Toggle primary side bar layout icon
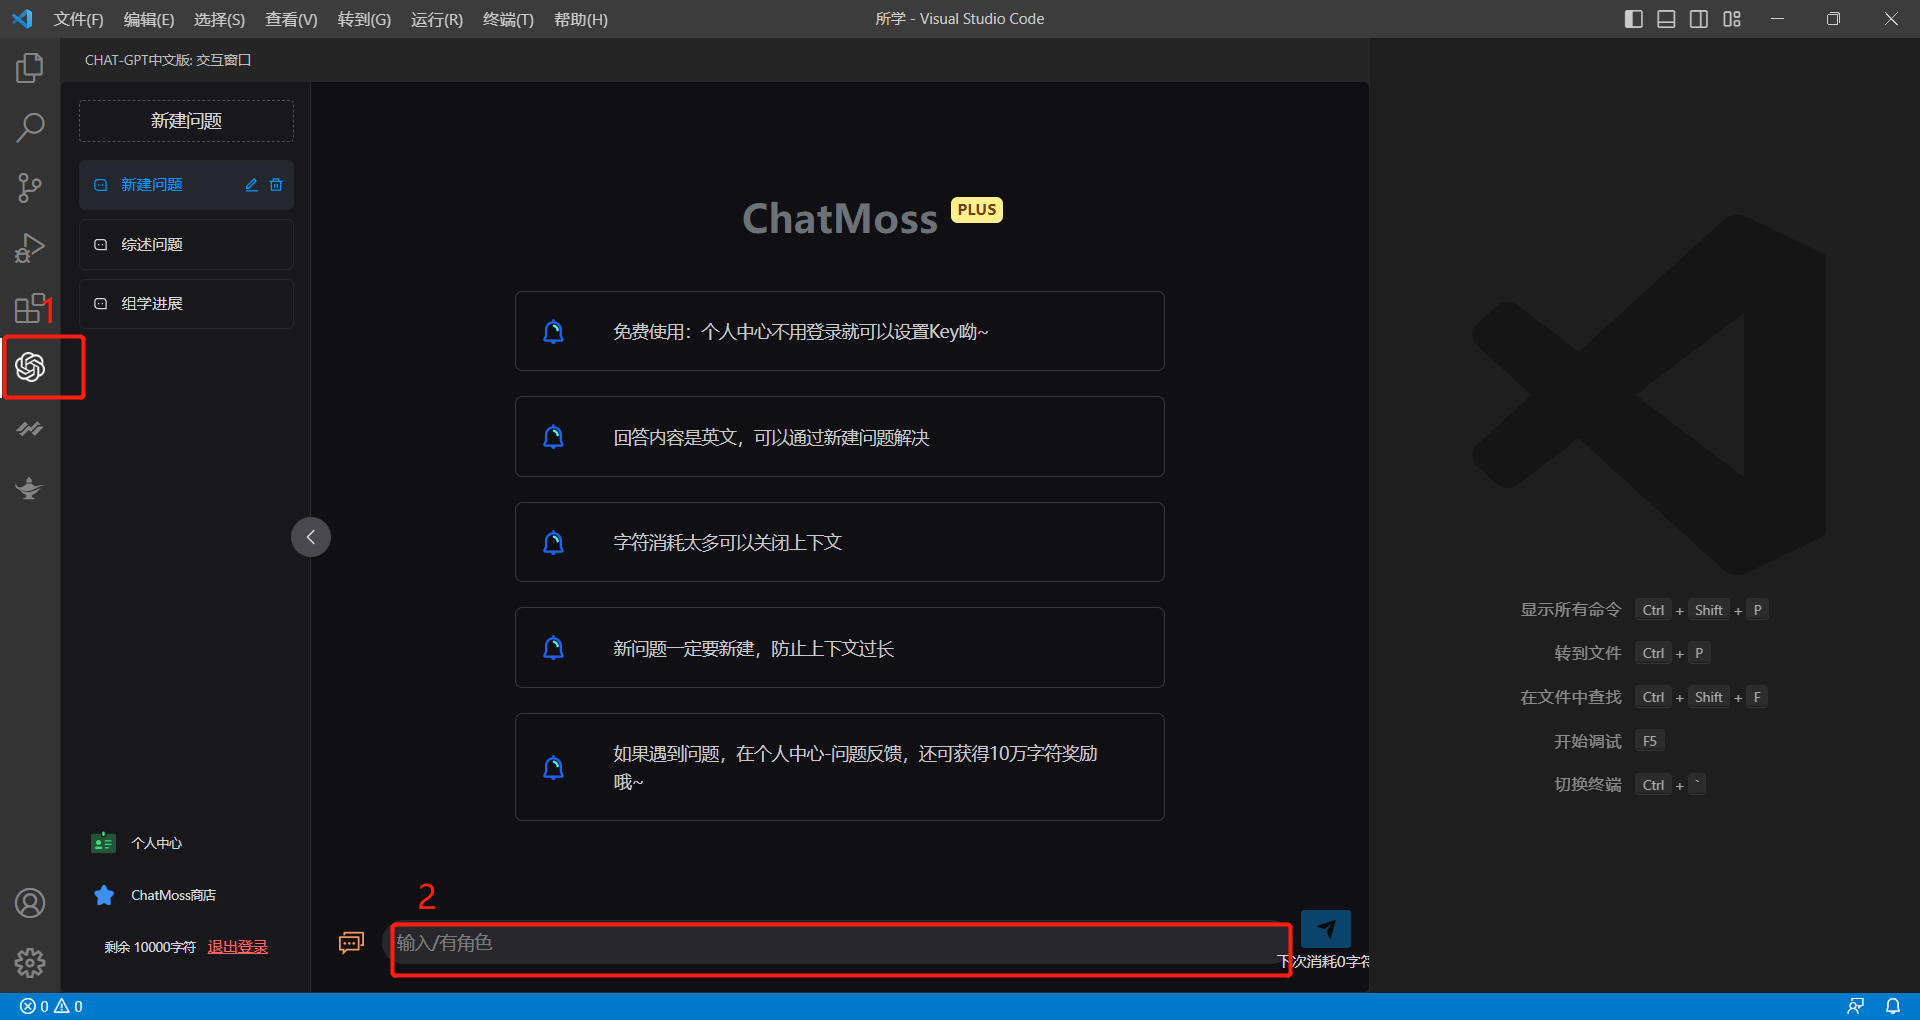The image size is (1920, 1020). click(x=1634, y=19)
